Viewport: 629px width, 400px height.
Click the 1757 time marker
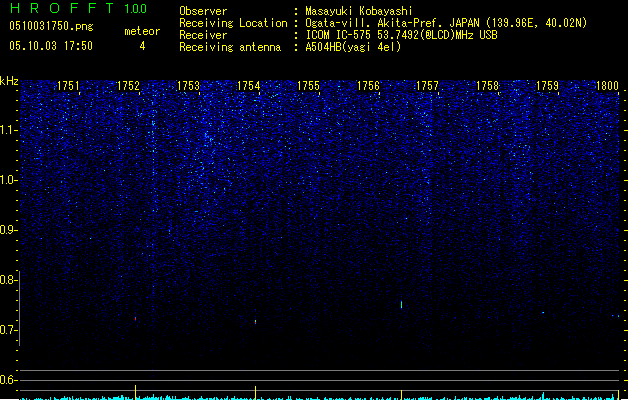(428, 86)
